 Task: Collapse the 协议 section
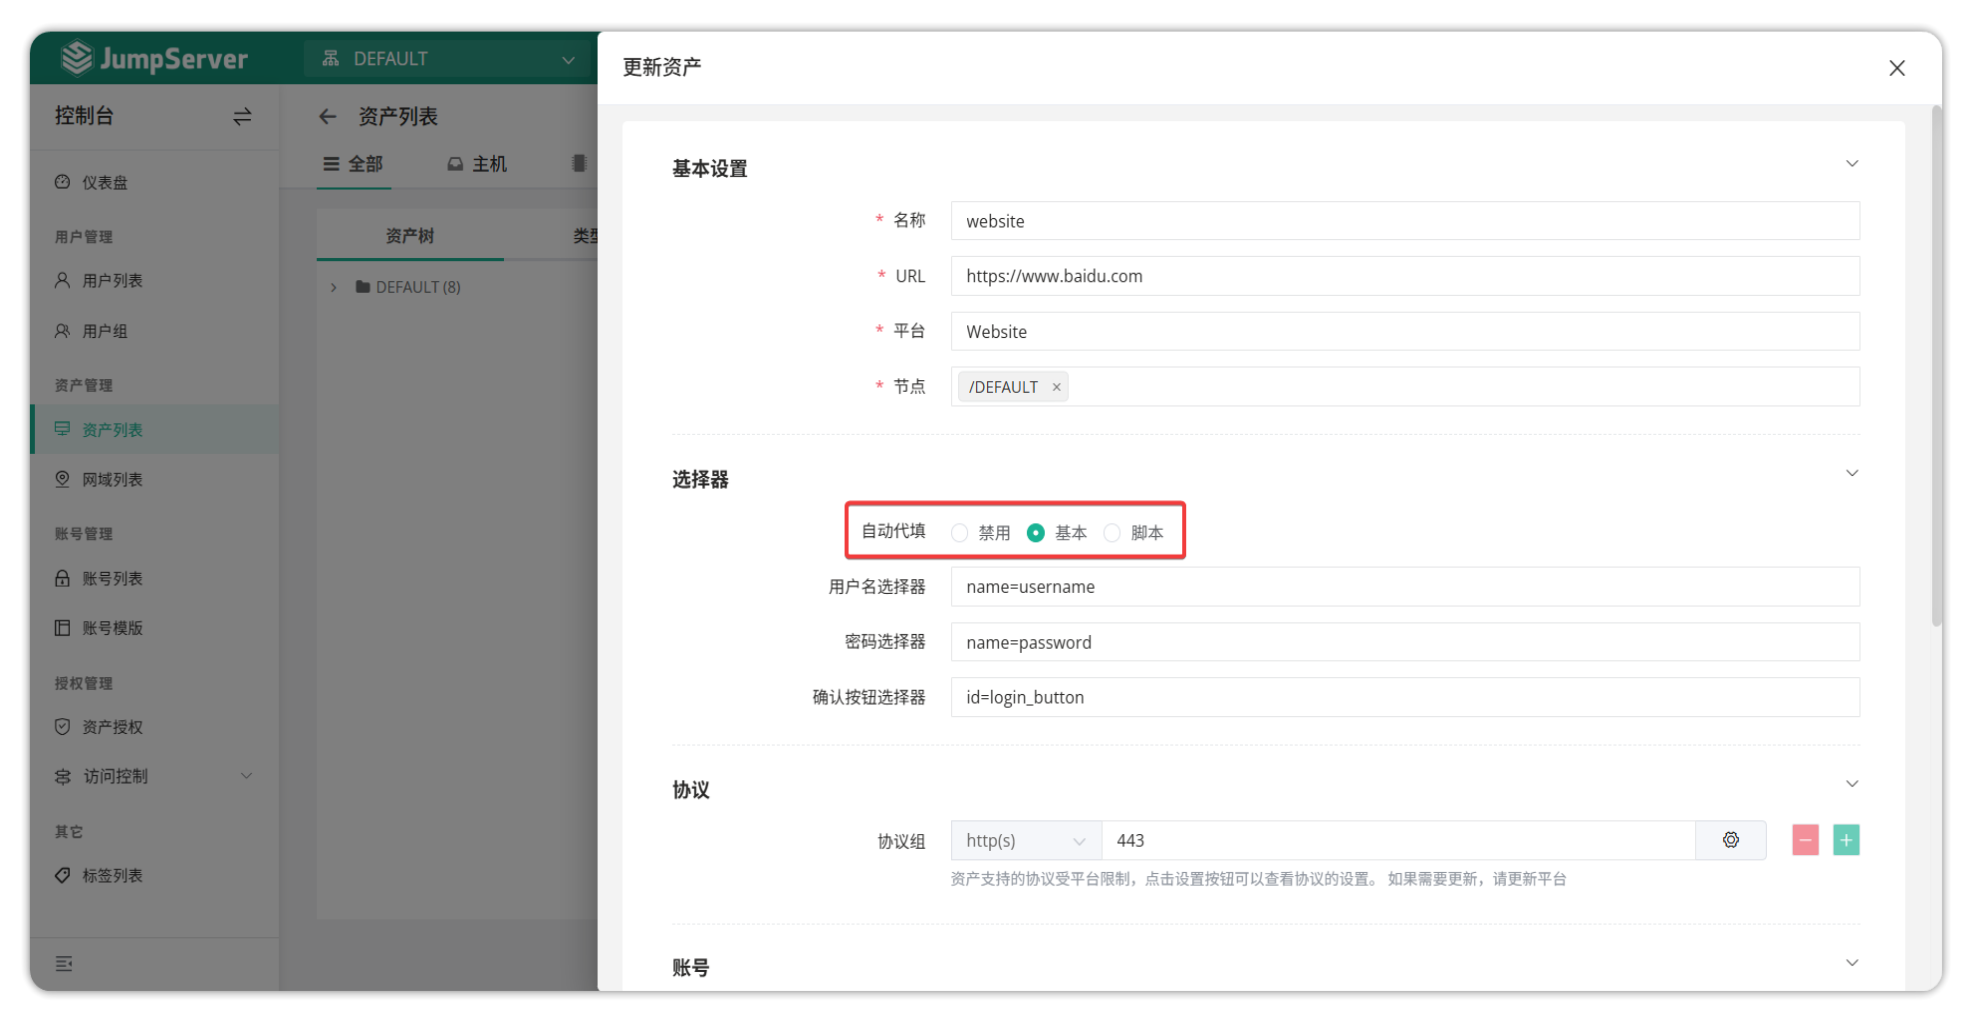pos(1852,784)
